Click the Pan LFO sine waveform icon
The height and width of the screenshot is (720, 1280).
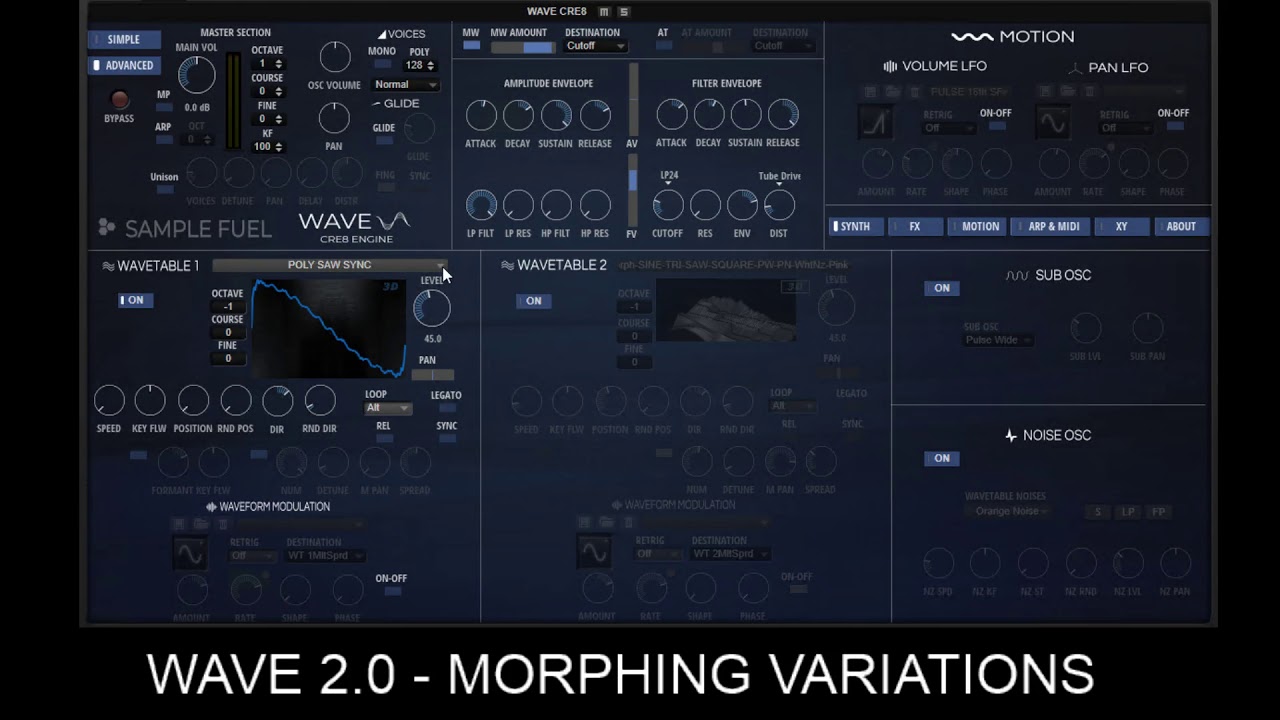click(1052, 123)
